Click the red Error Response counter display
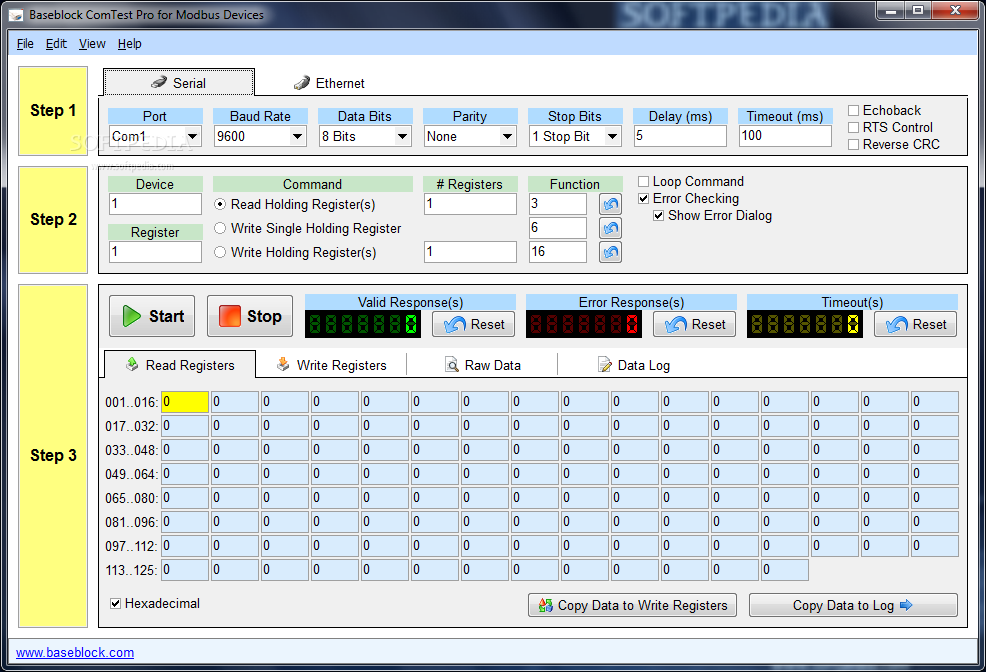Screen dimensions: 986x672 [x=584, y=324]
